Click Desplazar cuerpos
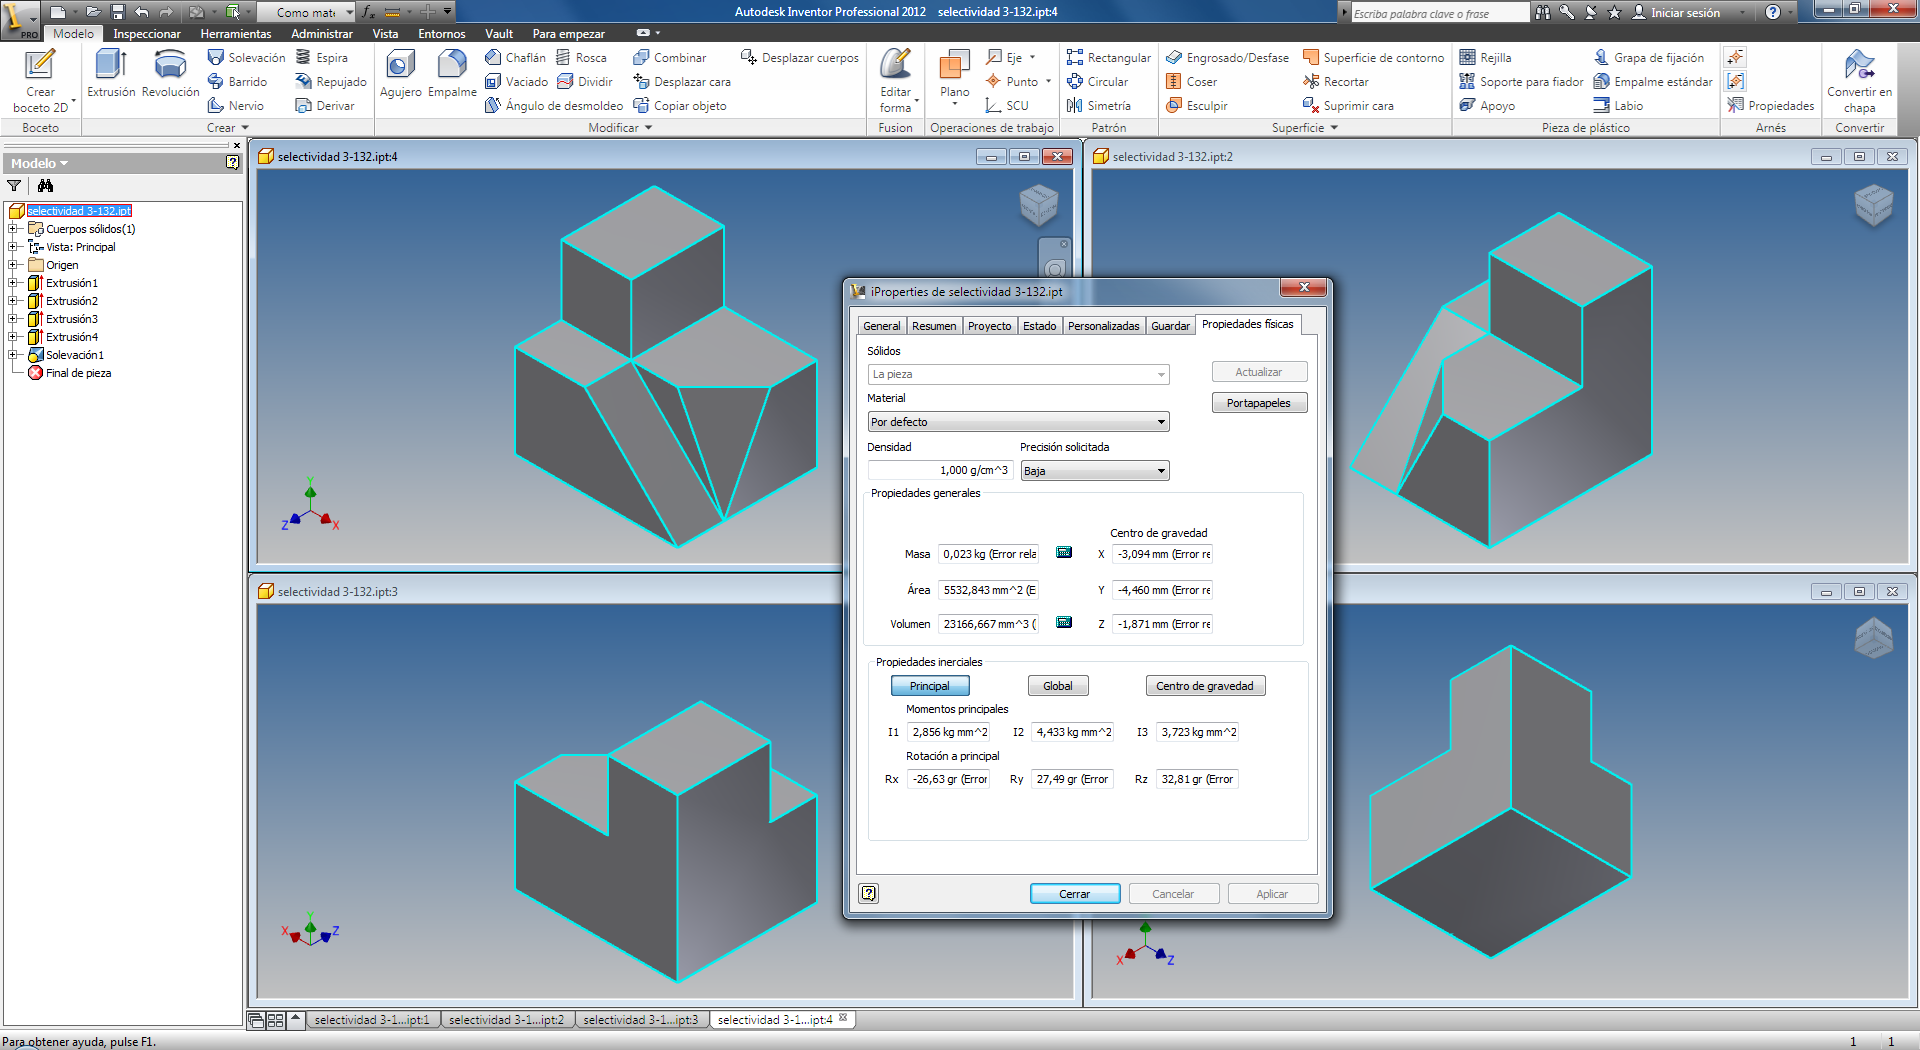This screenshot has height=1050, width=1920. pos(799,58)
